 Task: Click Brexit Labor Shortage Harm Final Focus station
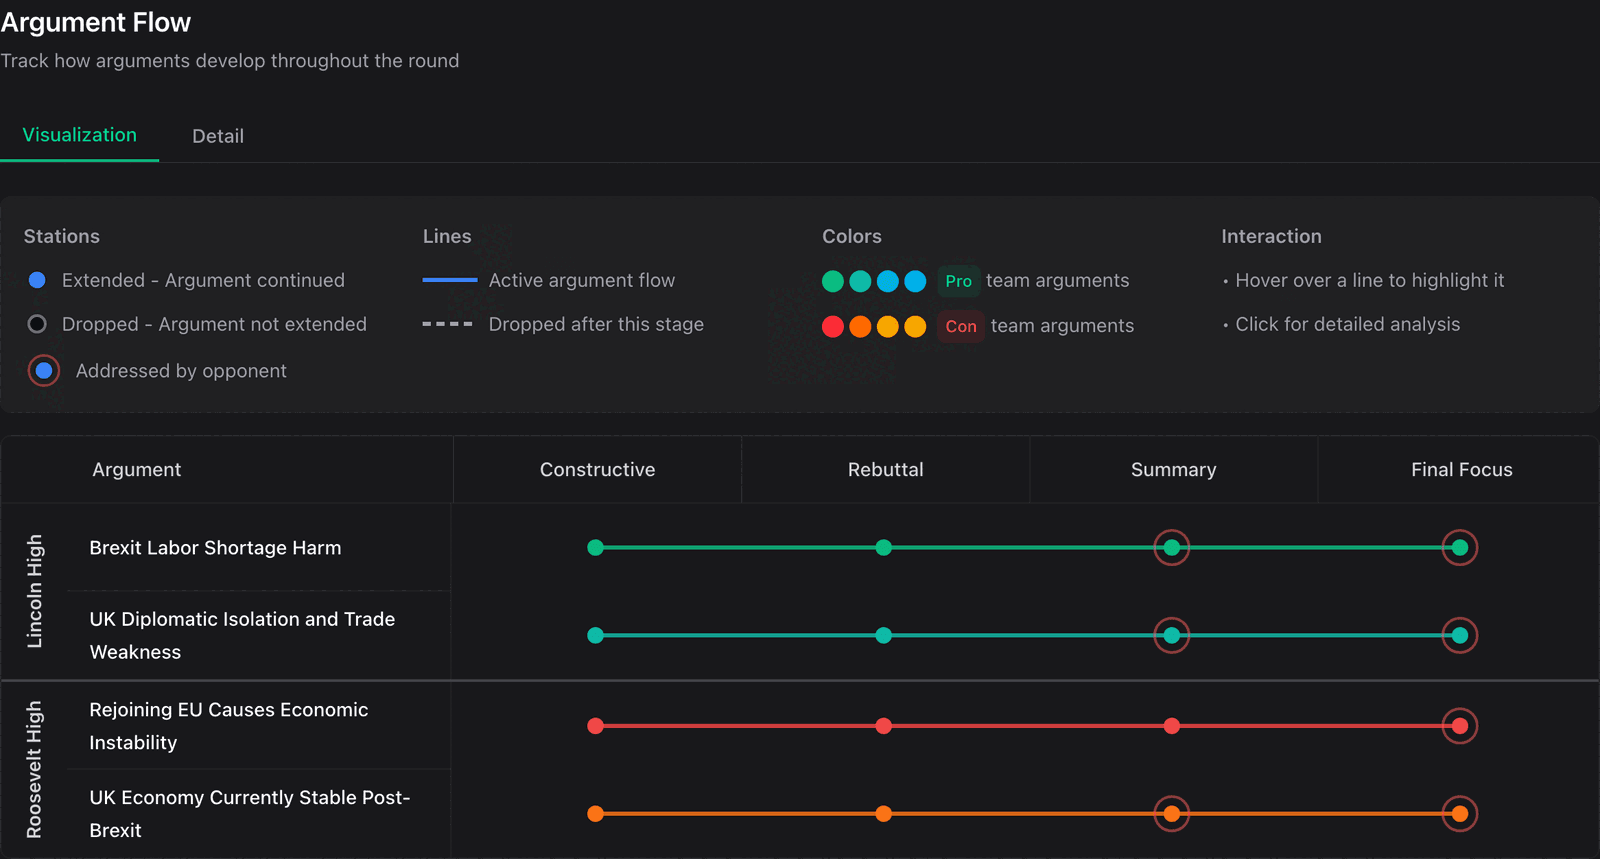point(1459,547)
